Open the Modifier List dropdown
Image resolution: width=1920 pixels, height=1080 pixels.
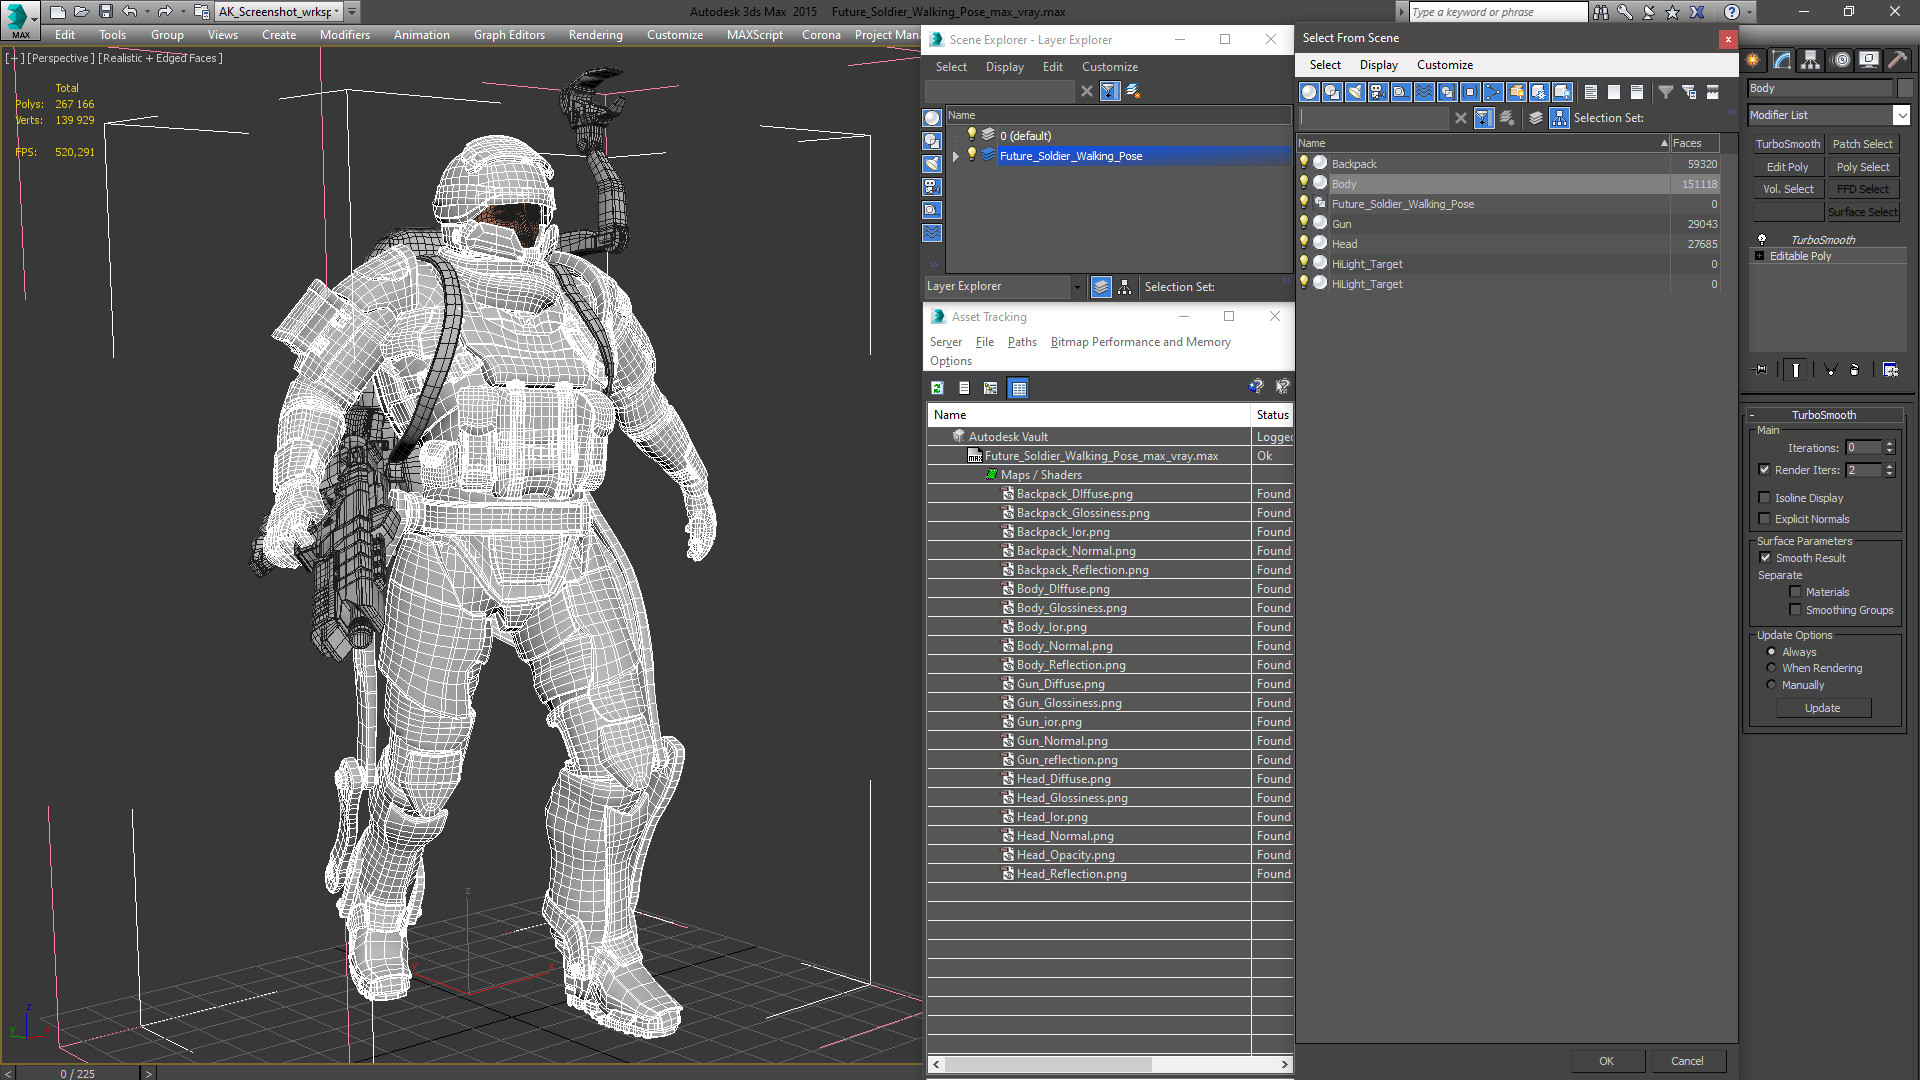[x=1901, y=115]
